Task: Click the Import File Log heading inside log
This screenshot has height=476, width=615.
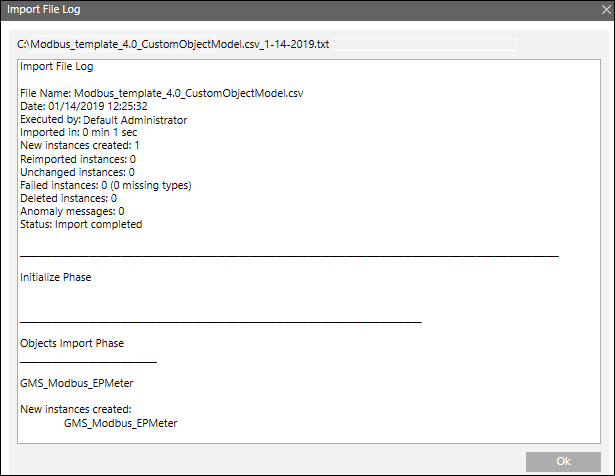Action: pyautogui.click(x=58, y=67)
